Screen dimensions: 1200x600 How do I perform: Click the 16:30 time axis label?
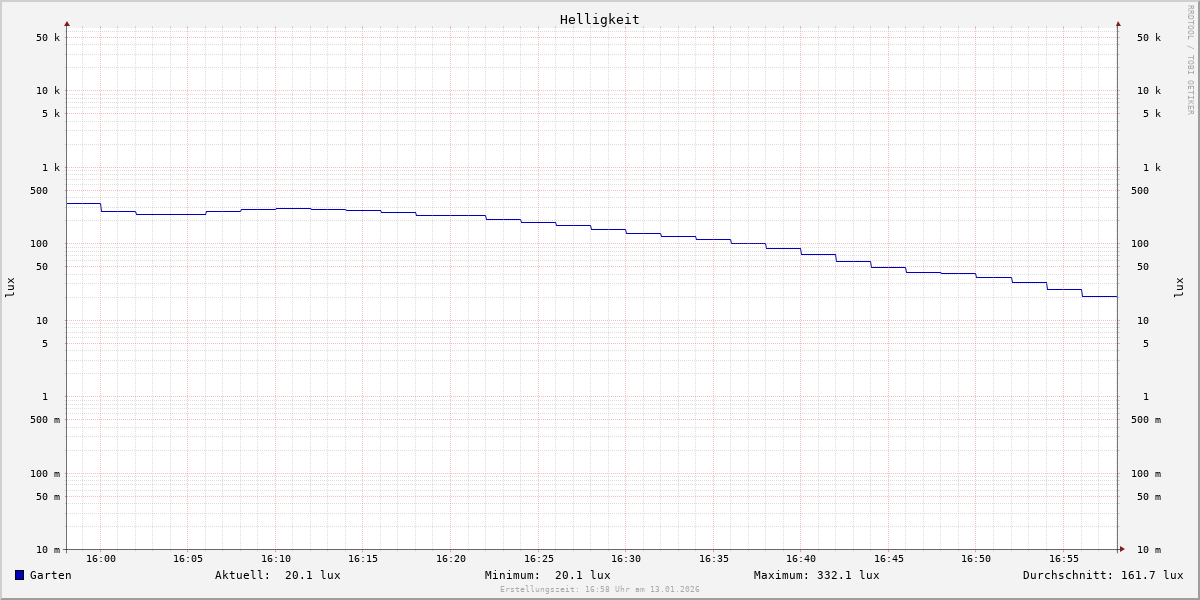click(626, 559)
